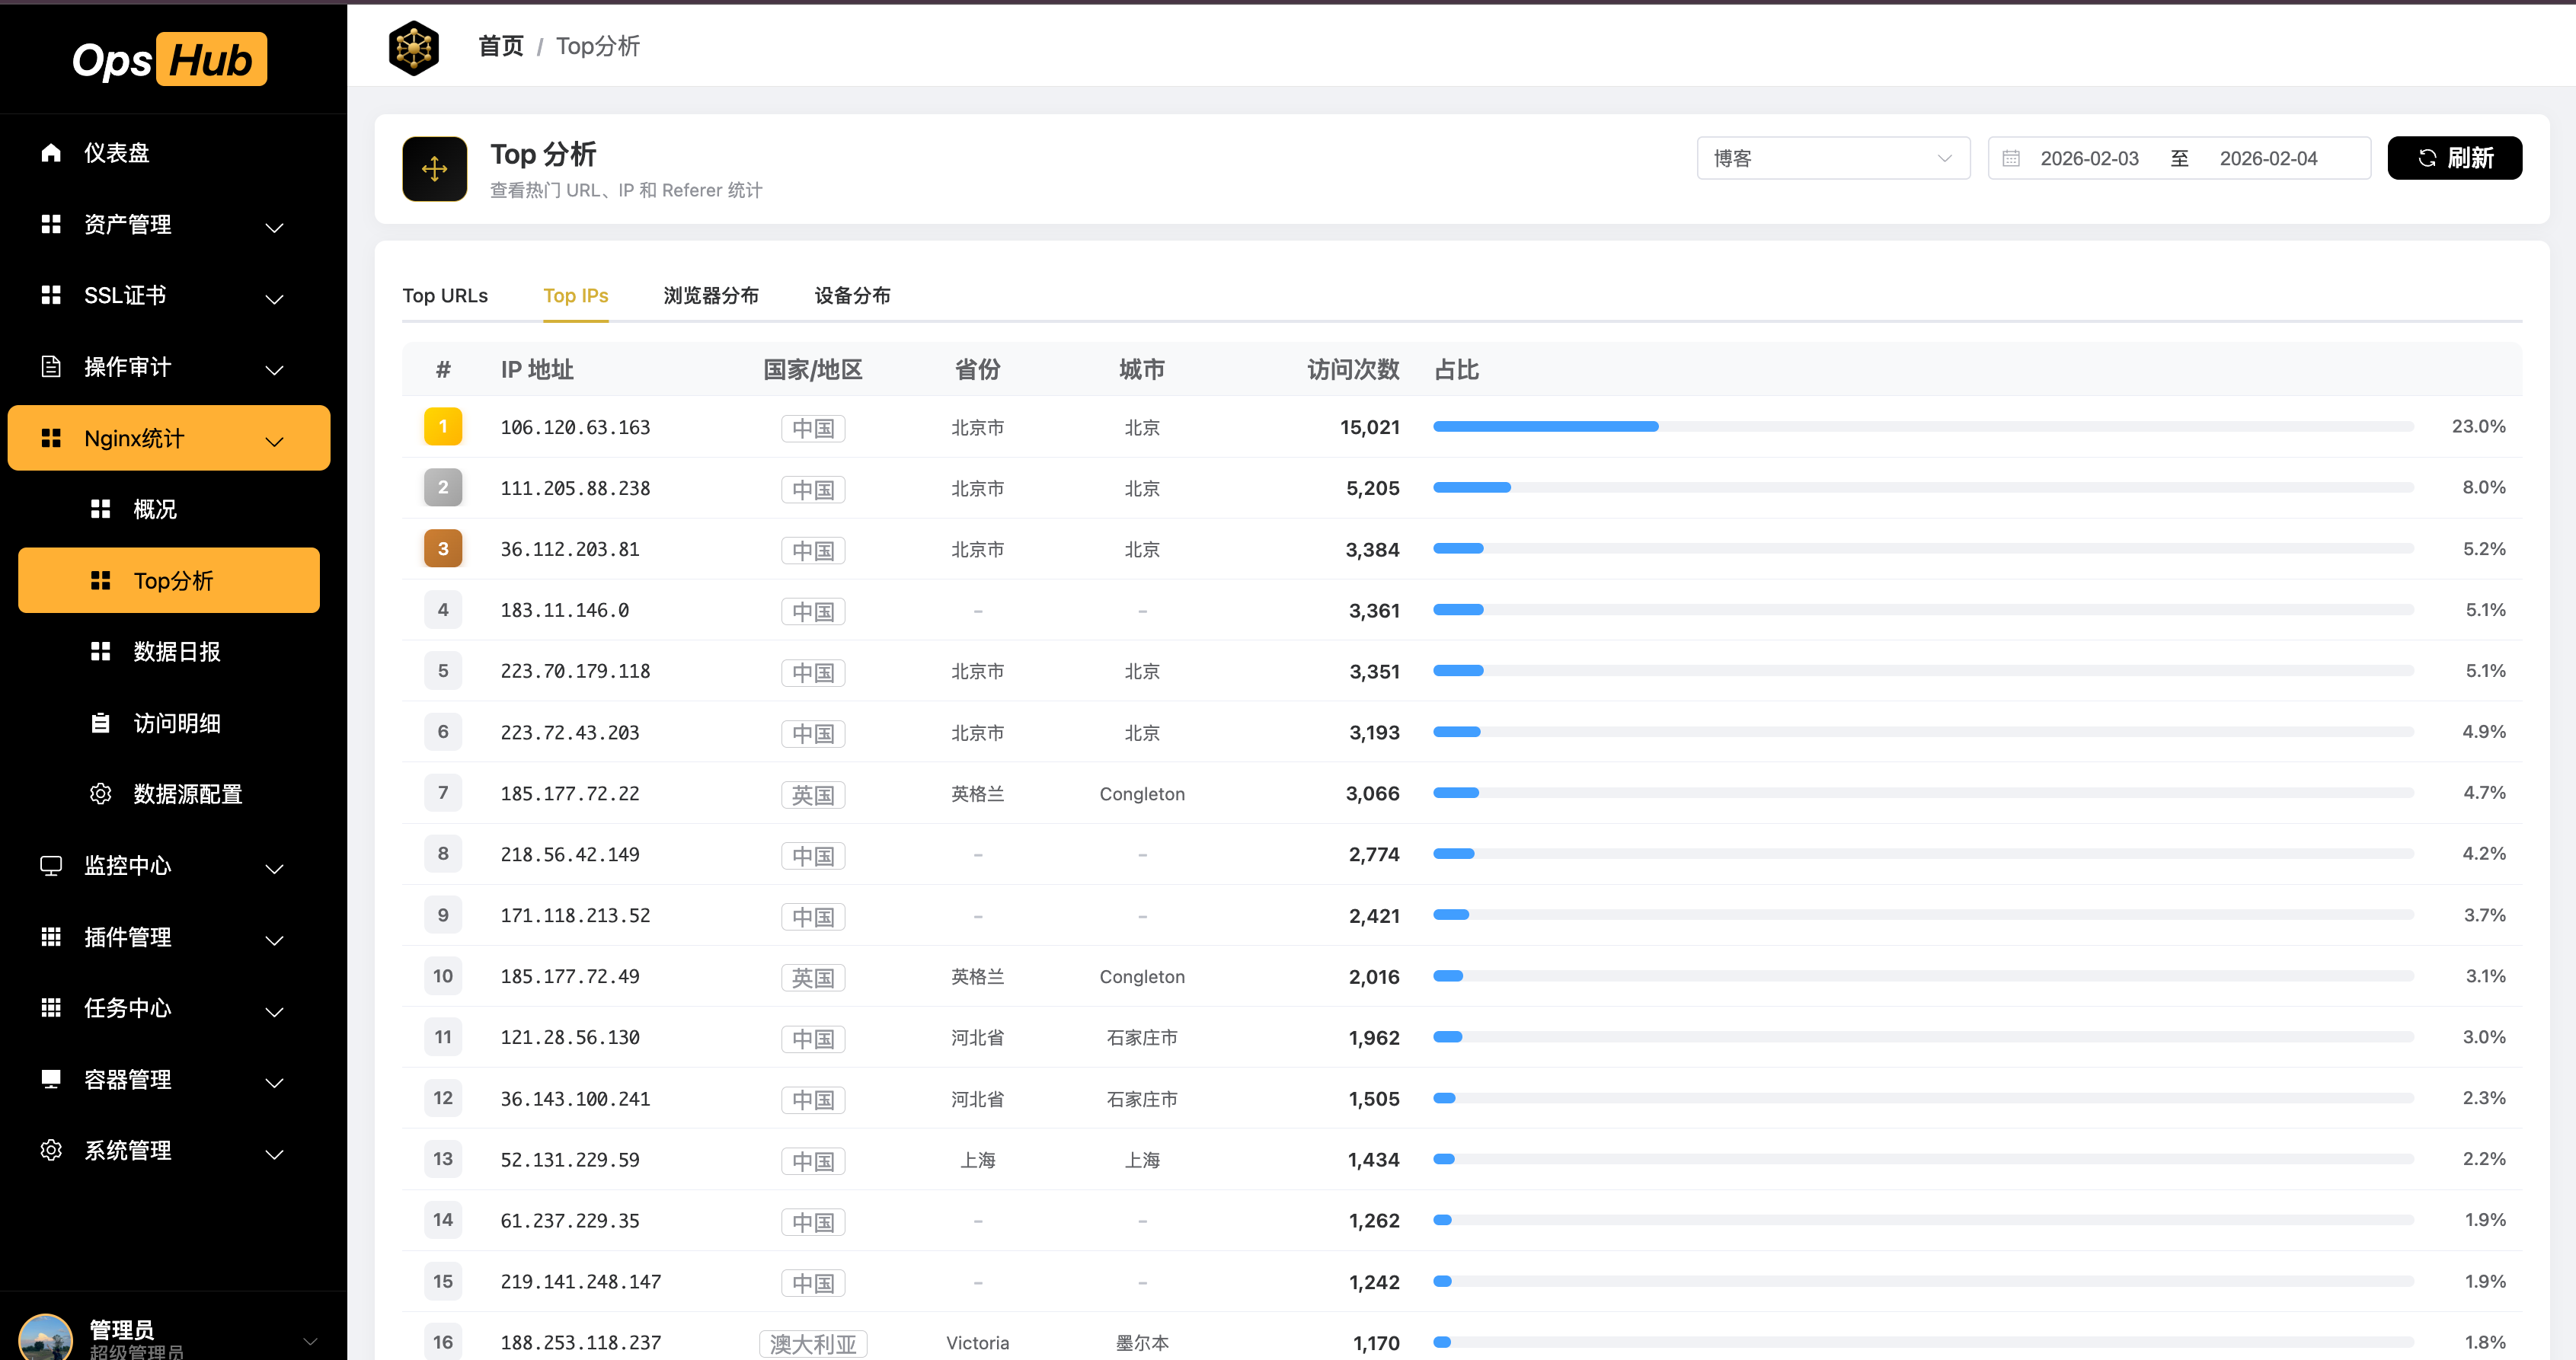Click the black move icon beside Top 分析
This screenshot has height=1360, width=2576.
(434, 169)
